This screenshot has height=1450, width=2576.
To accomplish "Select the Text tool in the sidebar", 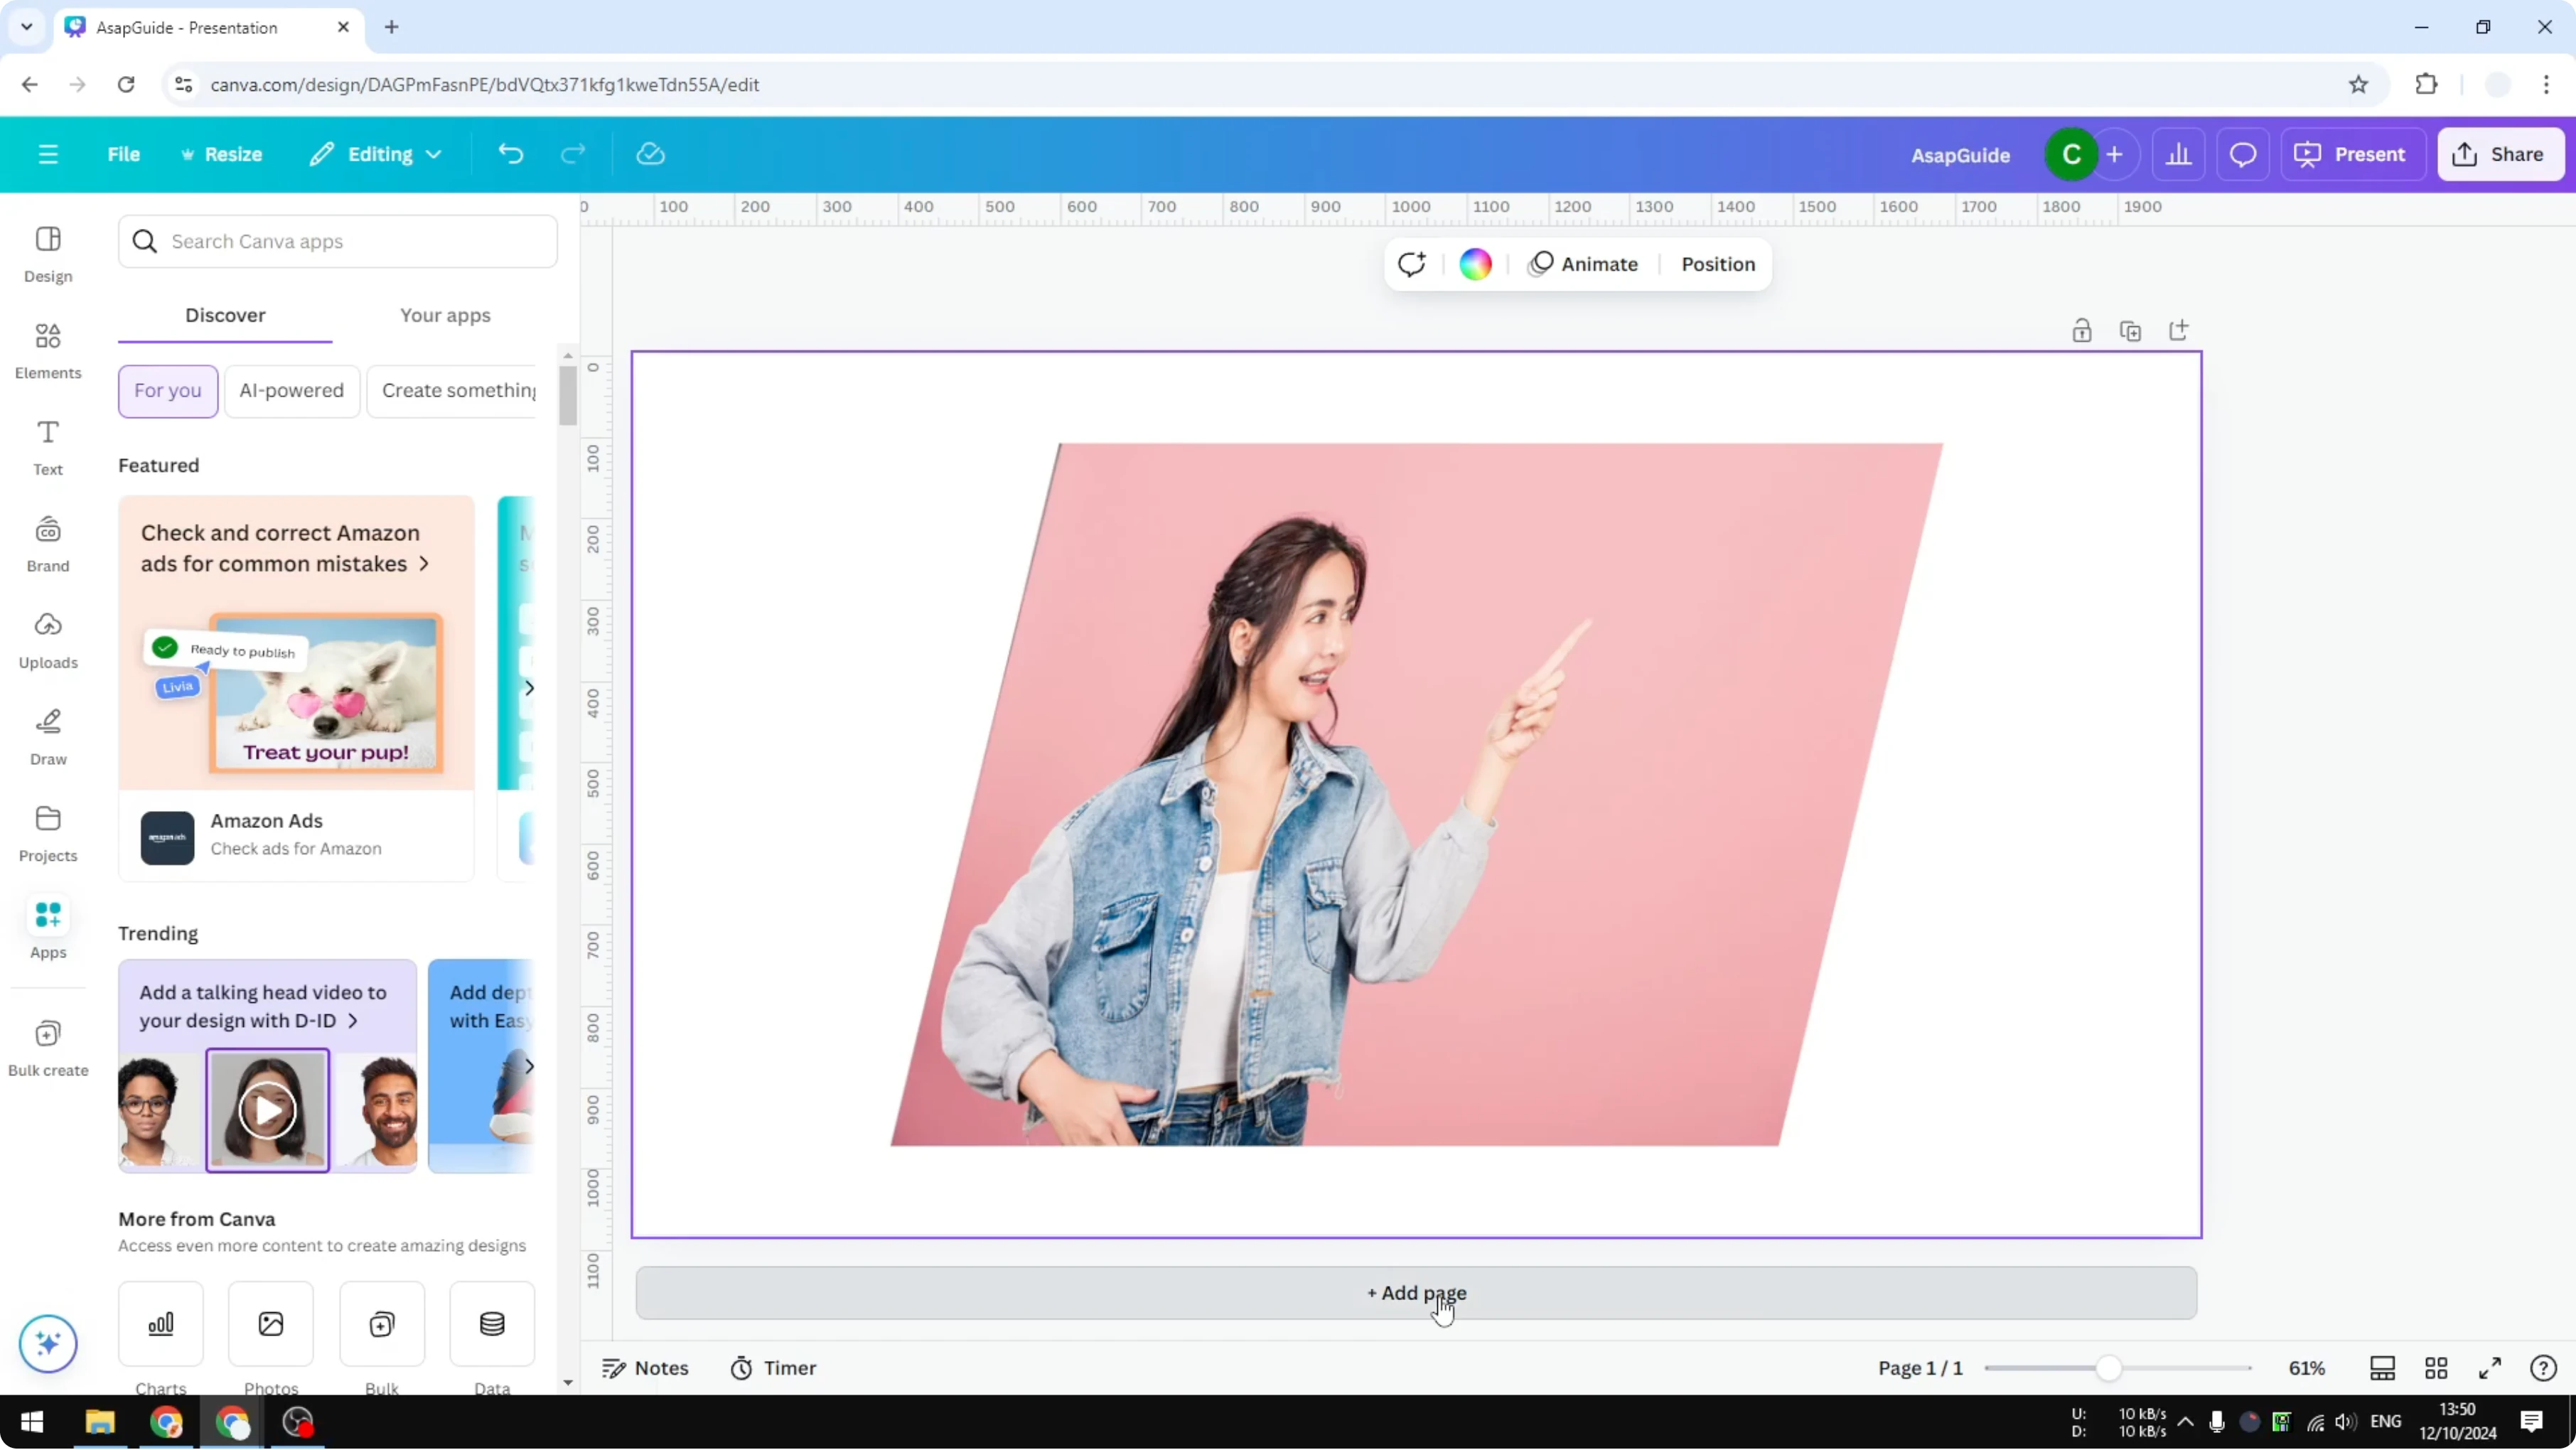I will [x=47, y=446].
